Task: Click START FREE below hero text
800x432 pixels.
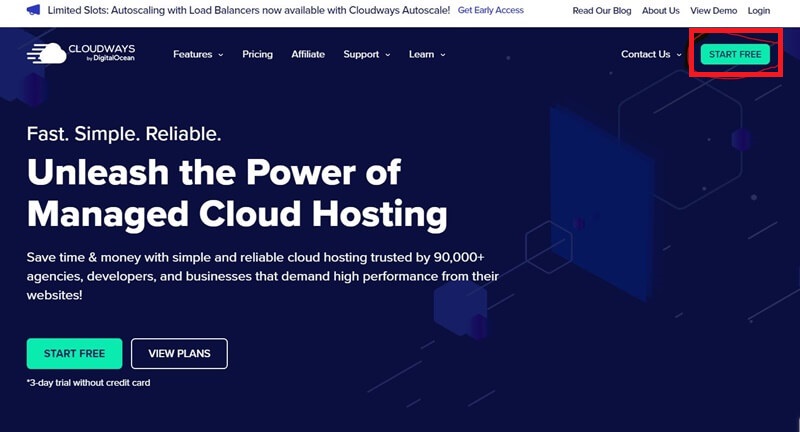Action: tap(74, 353)
